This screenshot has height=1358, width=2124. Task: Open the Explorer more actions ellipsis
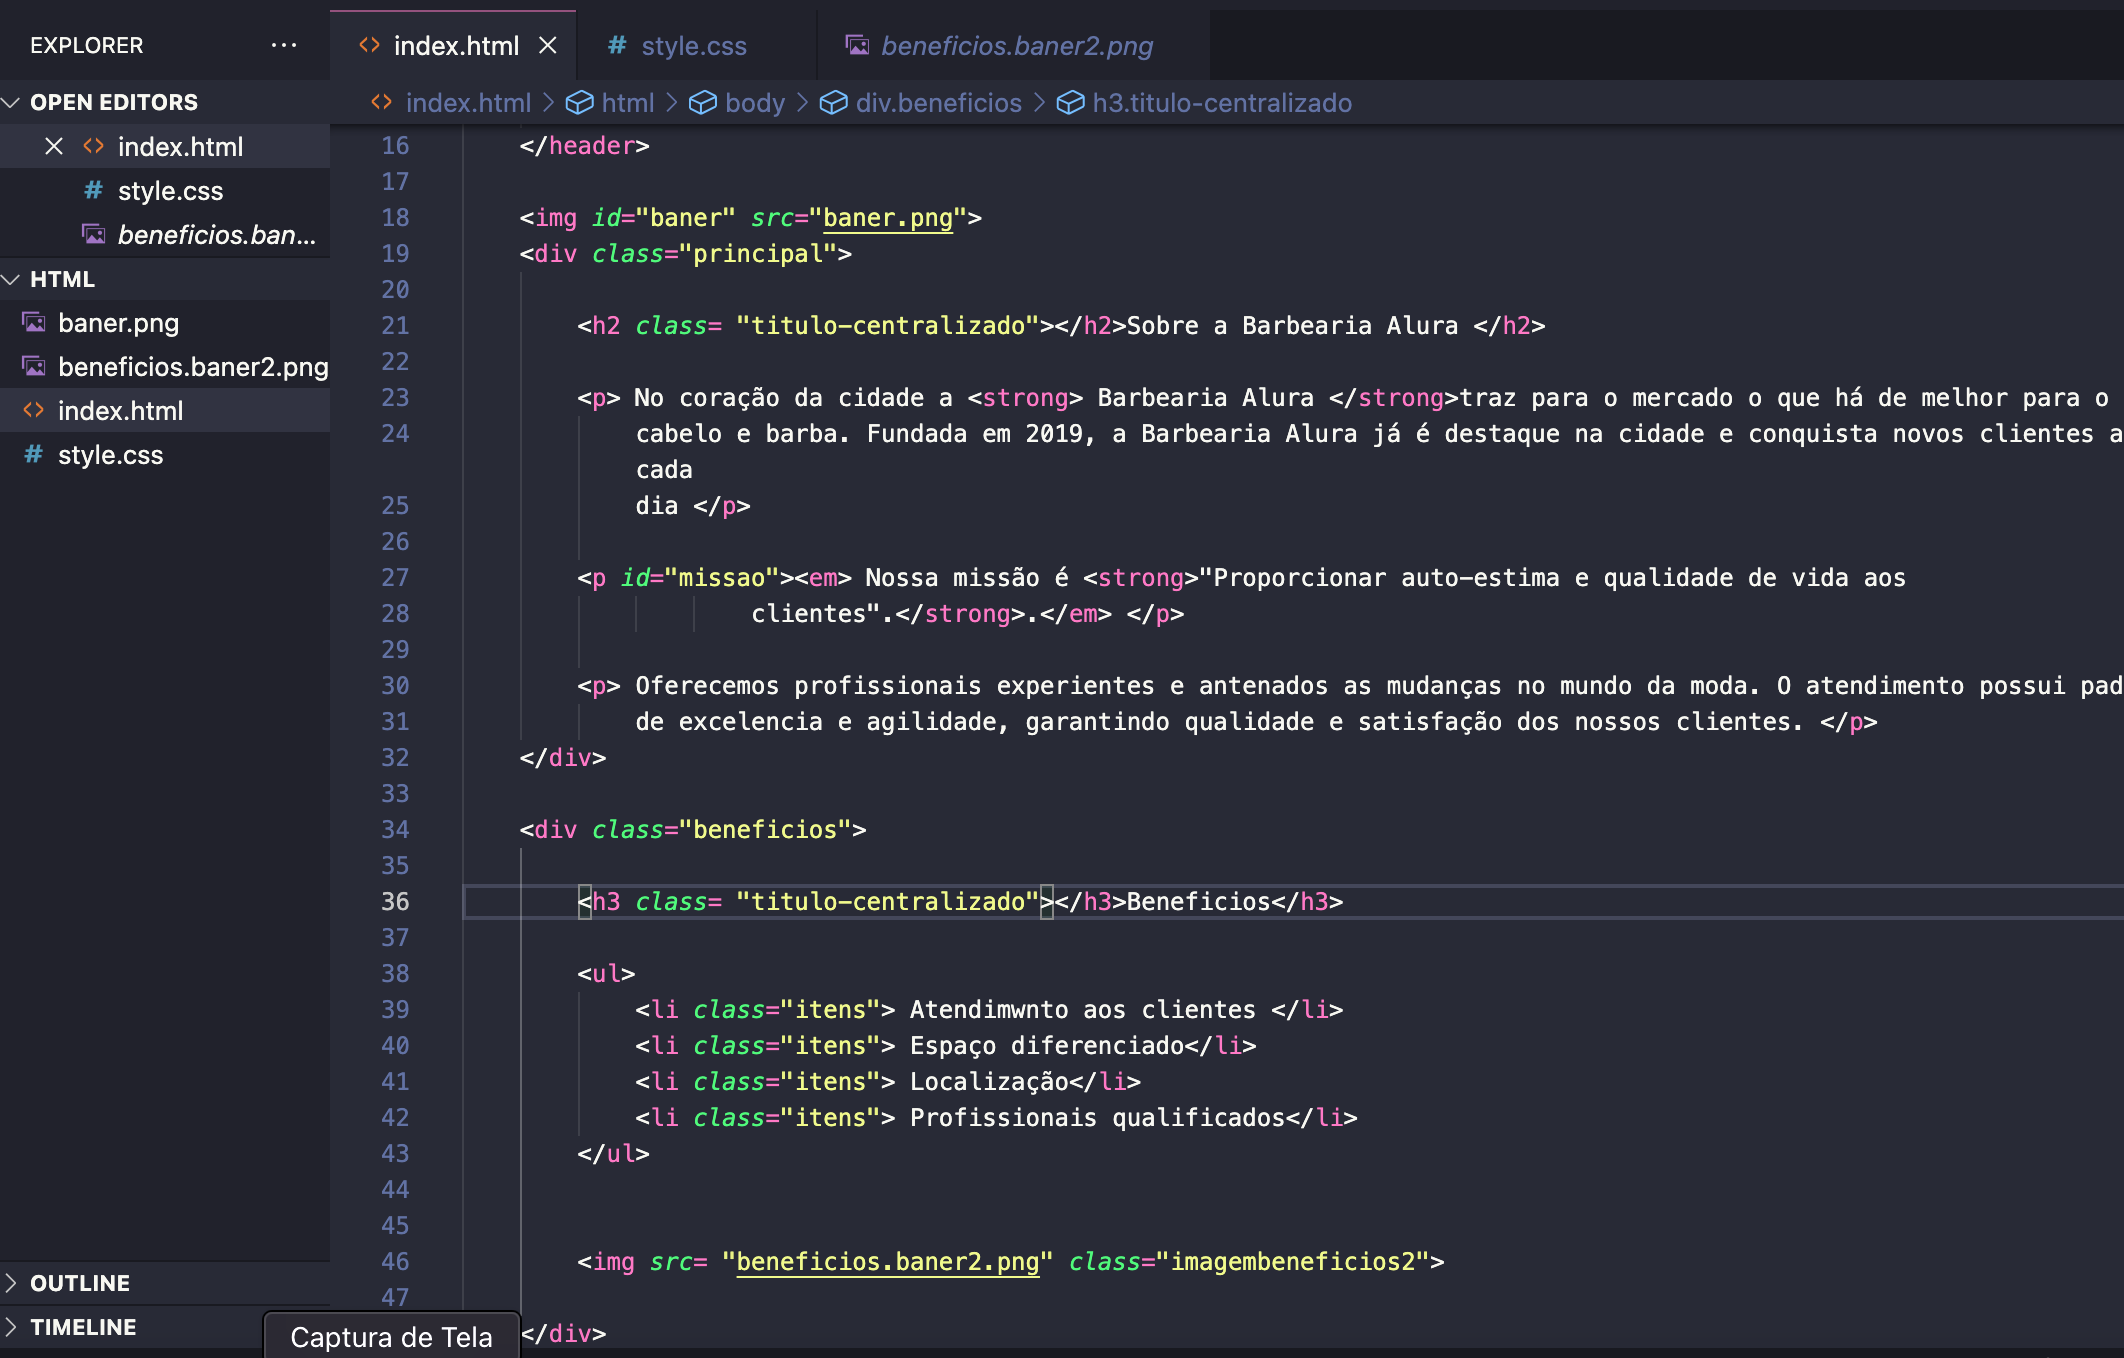click(x=284, y=45)
